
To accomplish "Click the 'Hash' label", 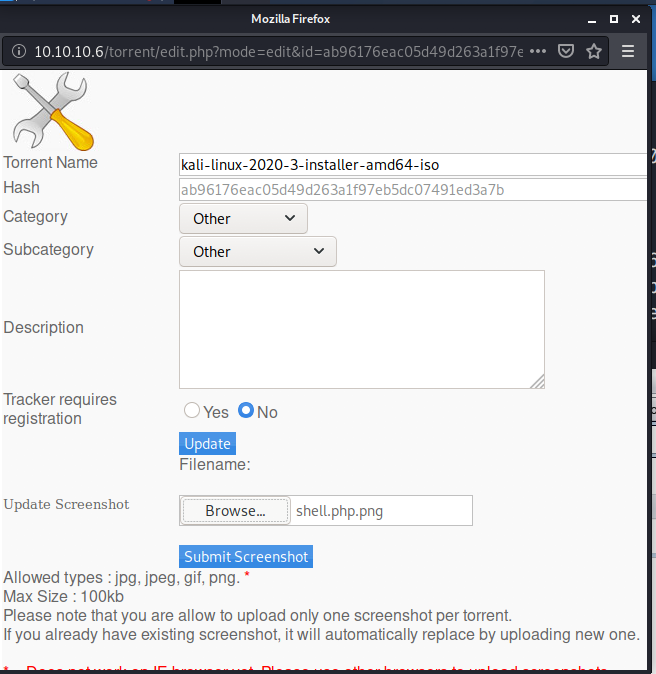I will [x=21, y=188].
